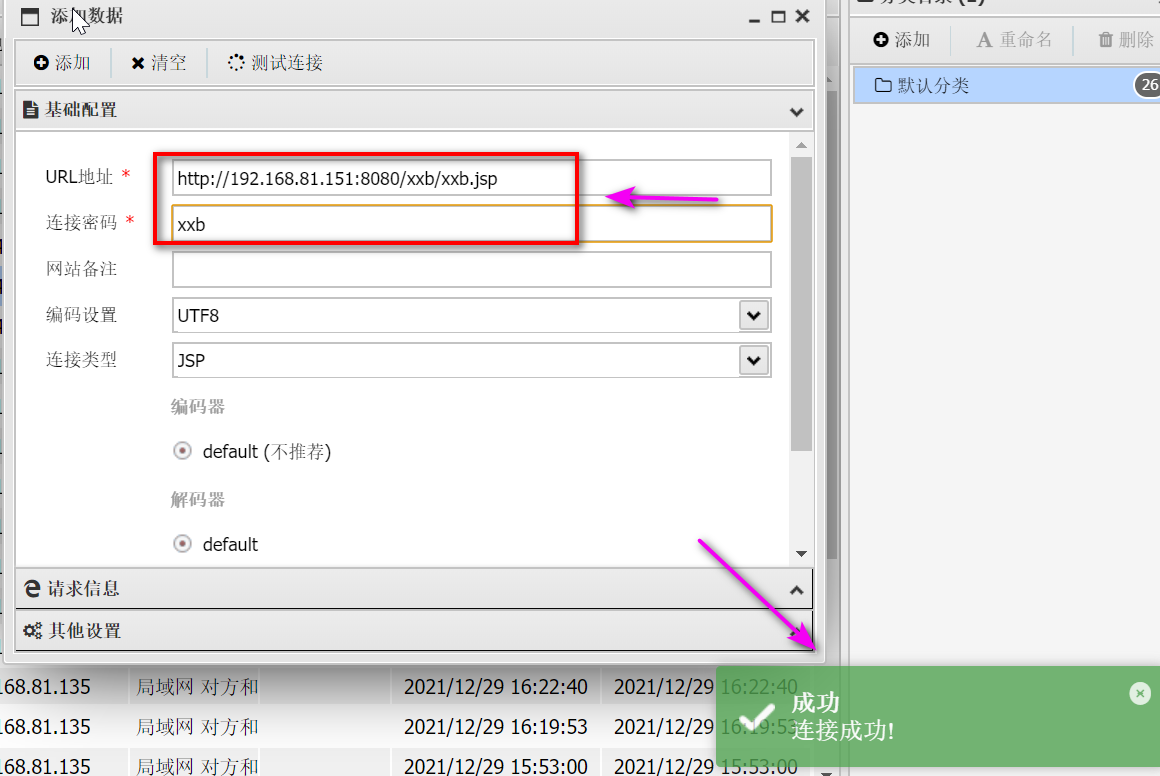The width and height of the screenshot is (1160, 776).
Task: Expand the 请求信息 section
Action: point(414,589)
